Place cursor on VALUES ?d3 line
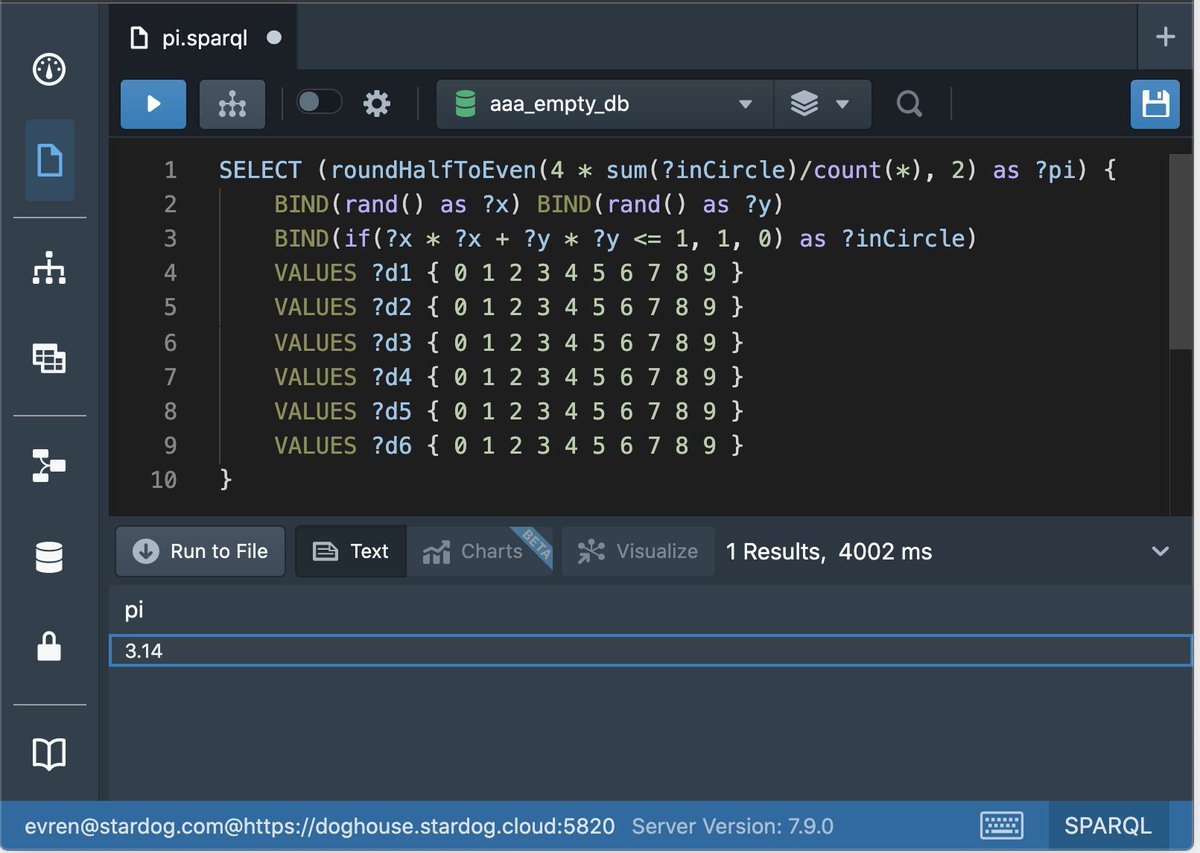 tap(508, 342)
